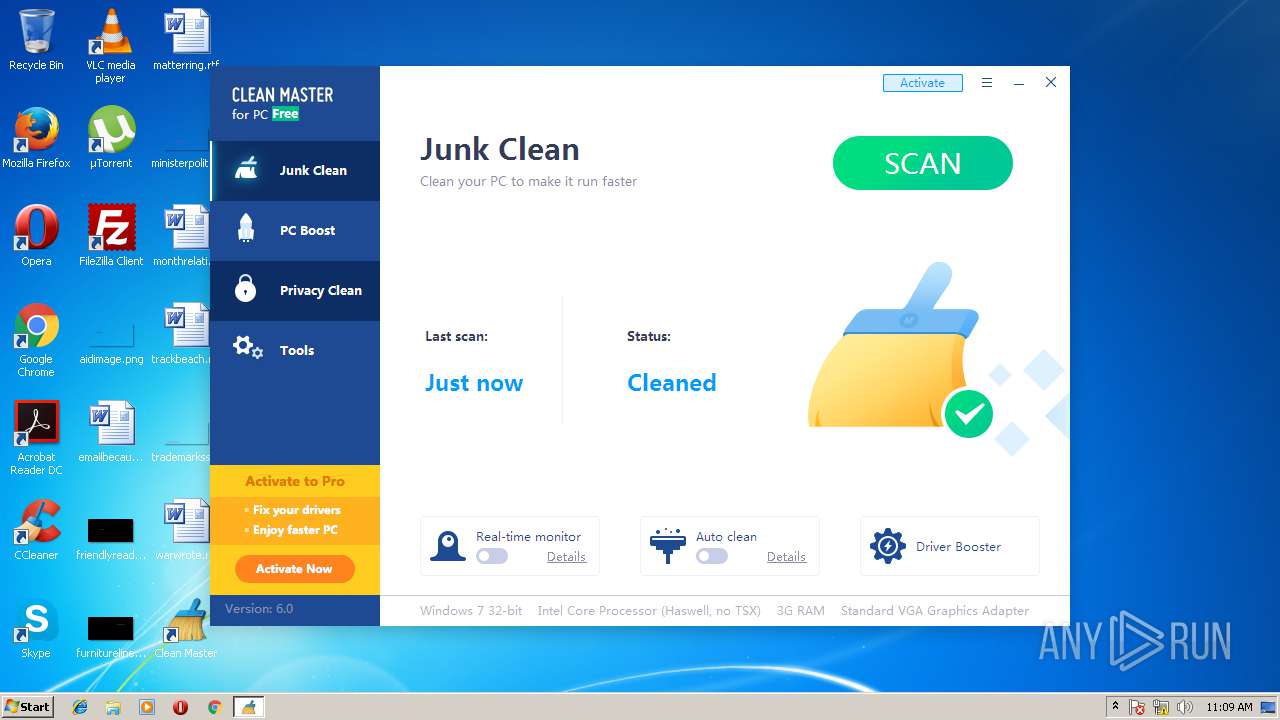Click the rocket PC Boost icon

(x=246, y=229)
